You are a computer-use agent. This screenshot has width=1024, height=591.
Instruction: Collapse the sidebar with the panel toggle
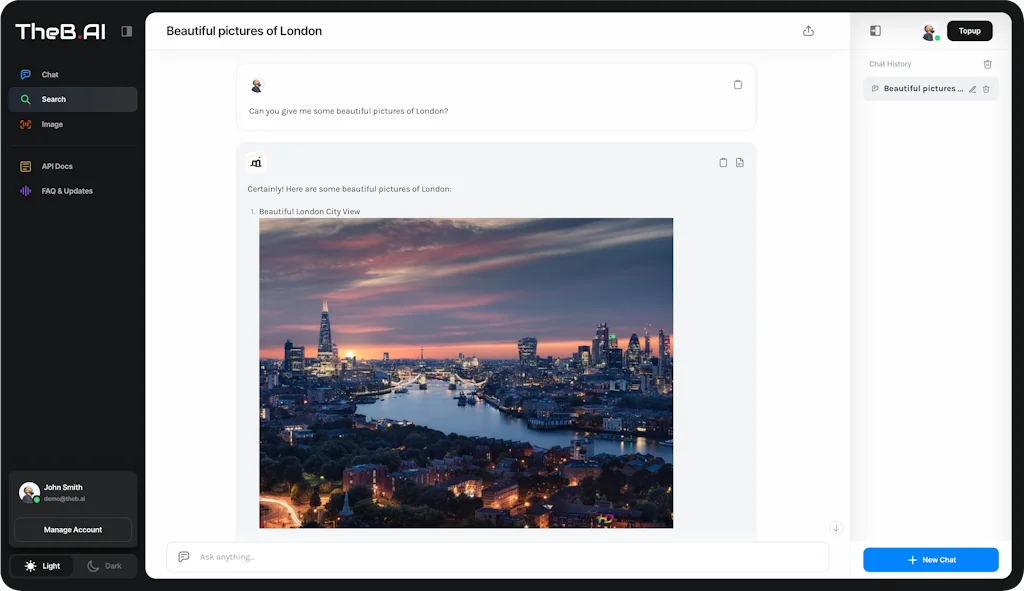126,31
